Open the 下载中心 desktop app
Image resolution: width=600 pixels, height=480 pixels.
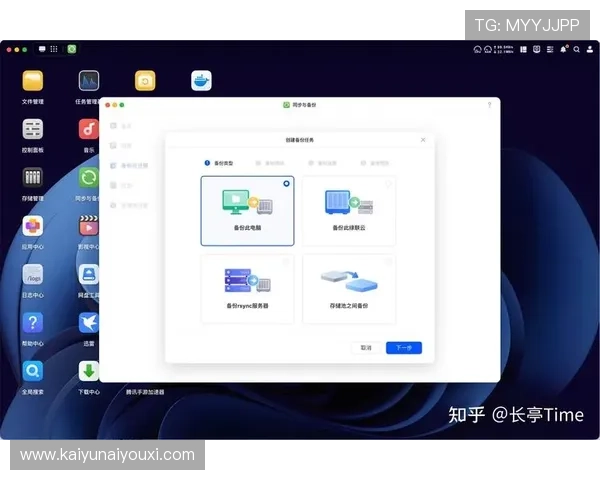pos(89,371)
